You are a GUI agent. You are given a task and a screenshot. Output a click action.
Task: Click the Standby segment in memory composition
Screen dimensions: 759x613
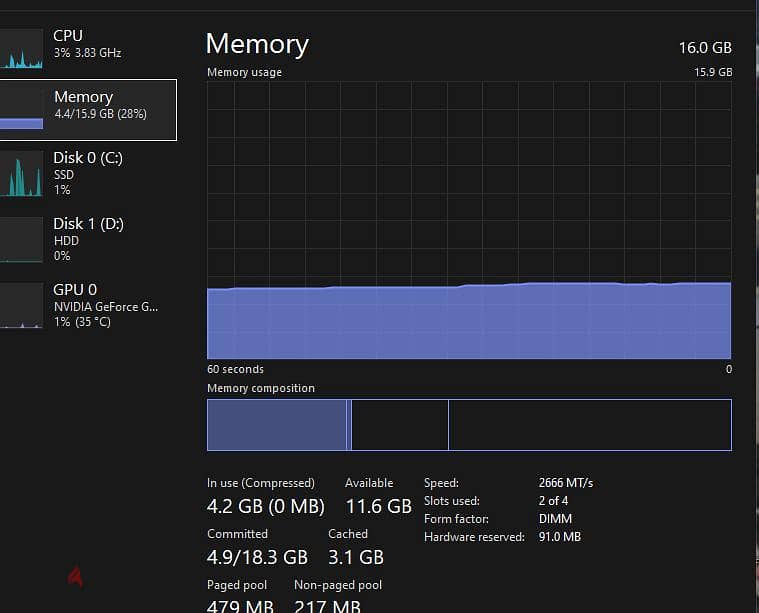400,425
